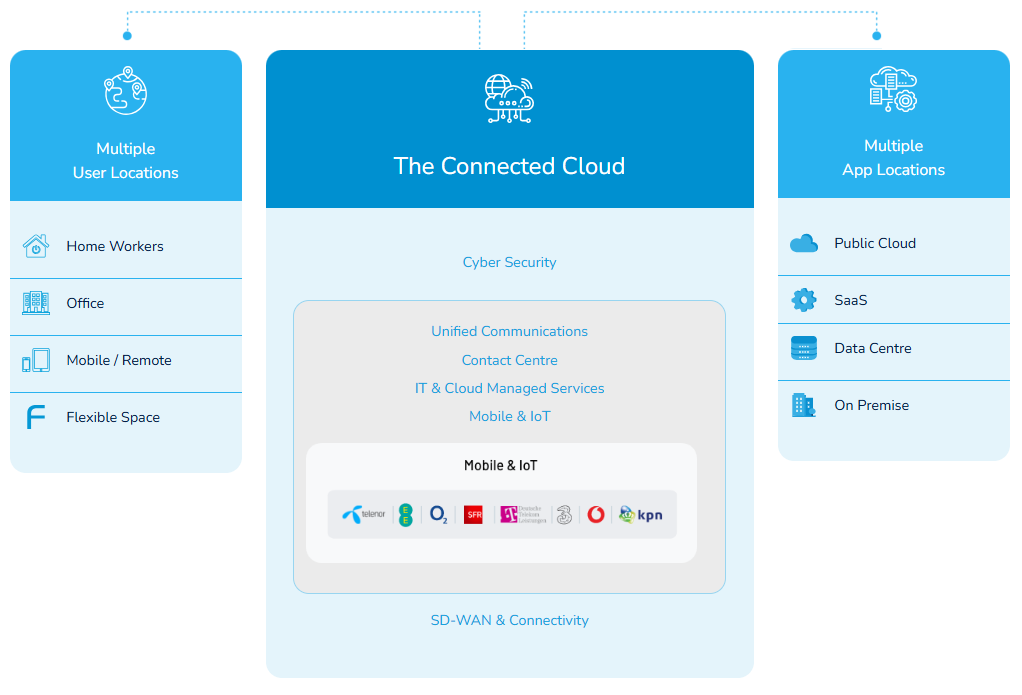Click the SaaS gear icon
The height and width of the screenshot is (695, 1022).
coord(804,300)
